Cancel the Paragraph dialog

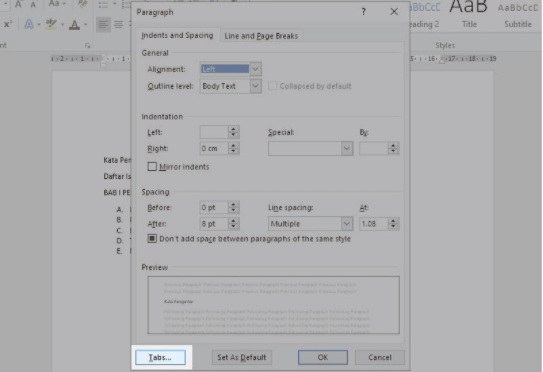point(380,357)
